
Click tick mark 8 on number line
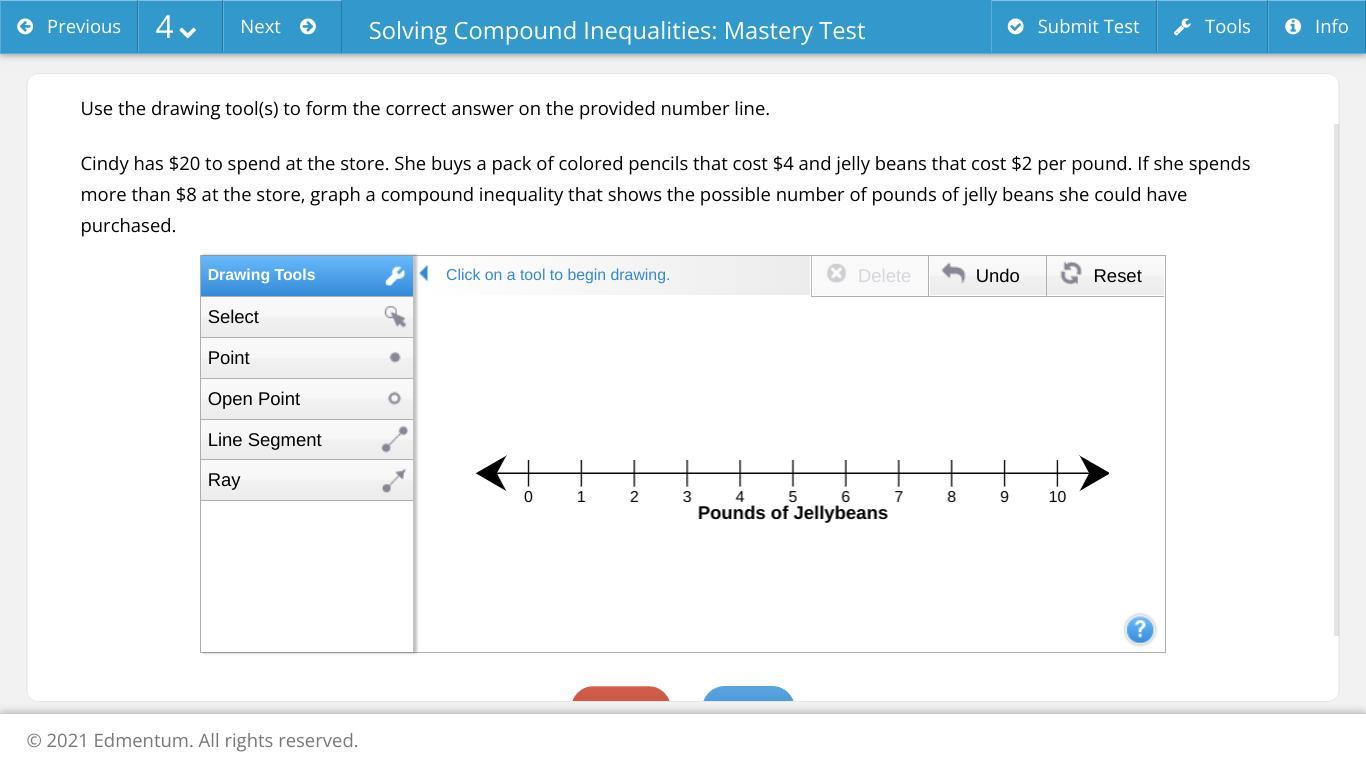pos(951,473)
